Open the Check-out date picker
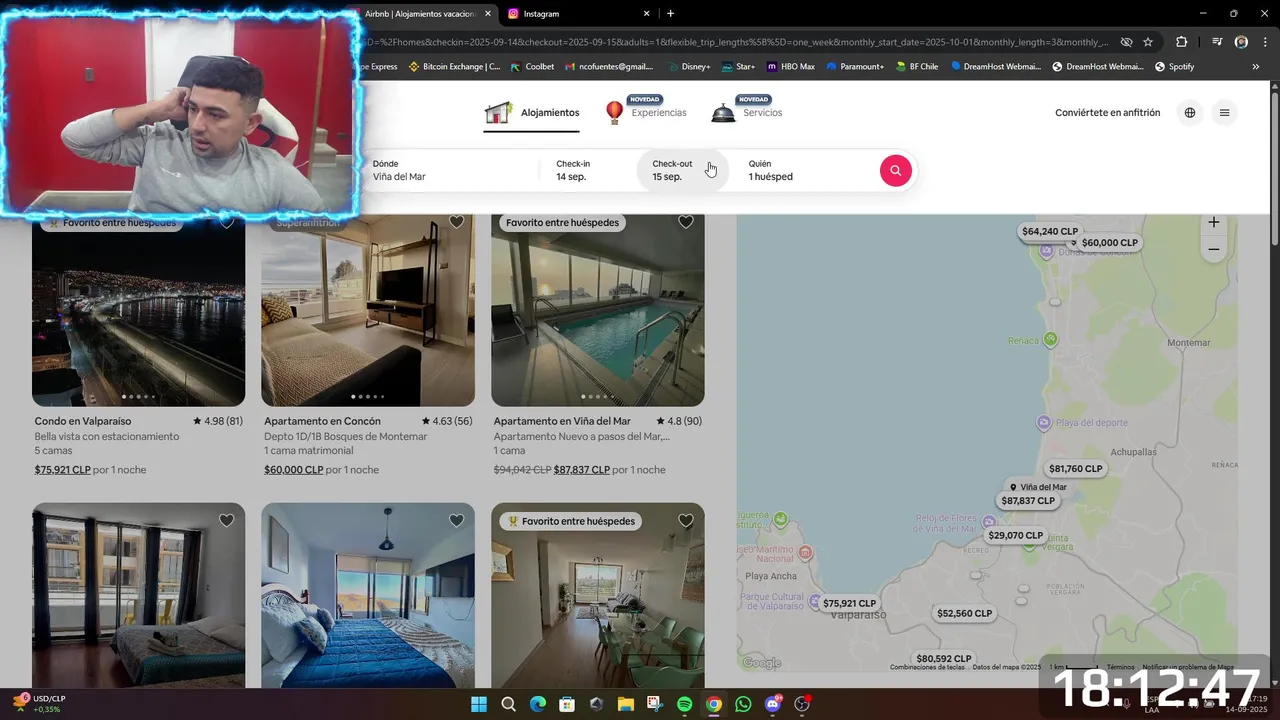The height and width of the screenshot is (720, 1280). coord(682,170)
